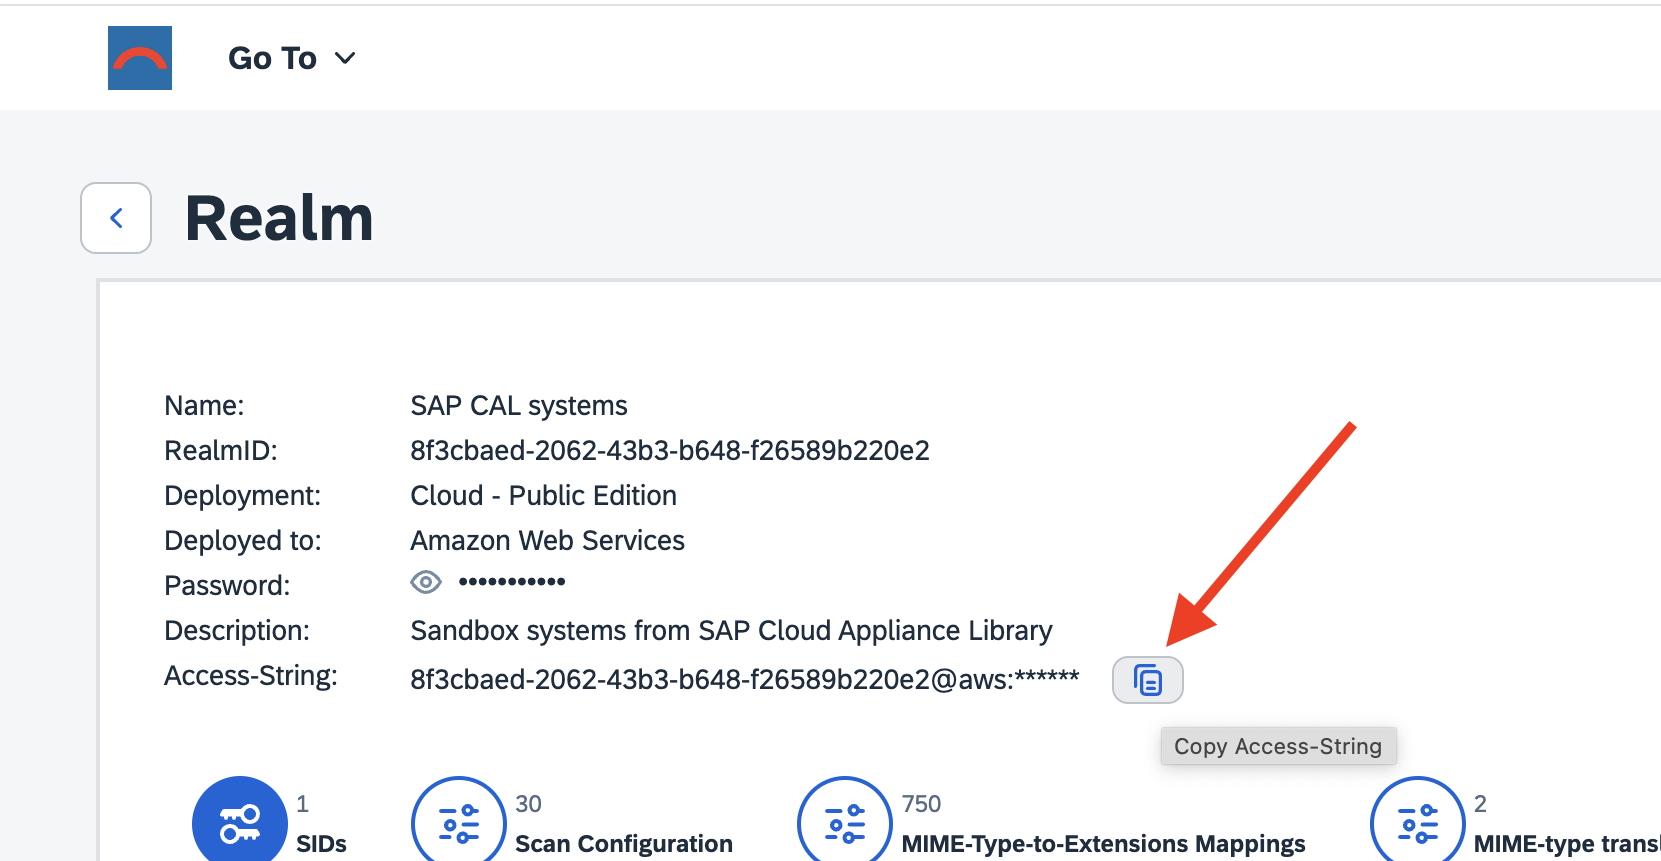Image resolution: width=1661 pixels, height=861 pixels.
Task: Click the name value SAP CAL systems
Action: (x=519, y=406)
